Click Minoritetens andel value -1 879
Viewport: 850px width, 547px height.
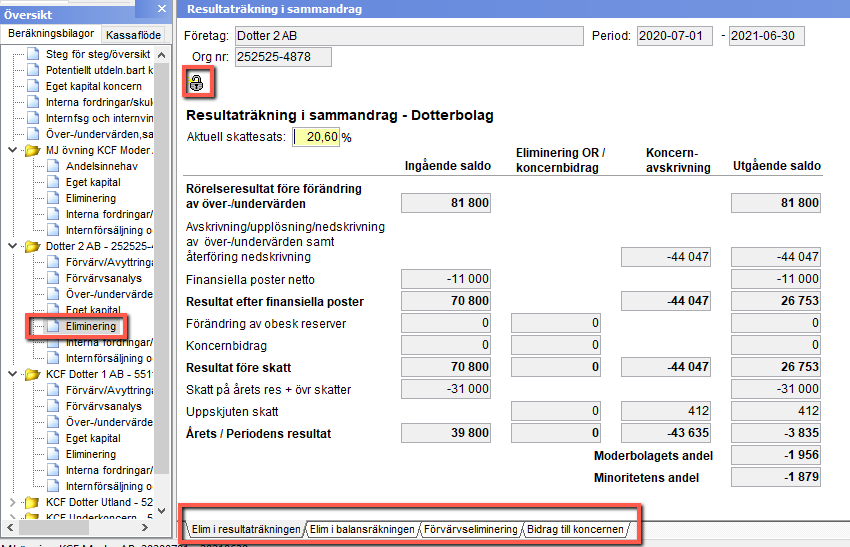[776, 477]
